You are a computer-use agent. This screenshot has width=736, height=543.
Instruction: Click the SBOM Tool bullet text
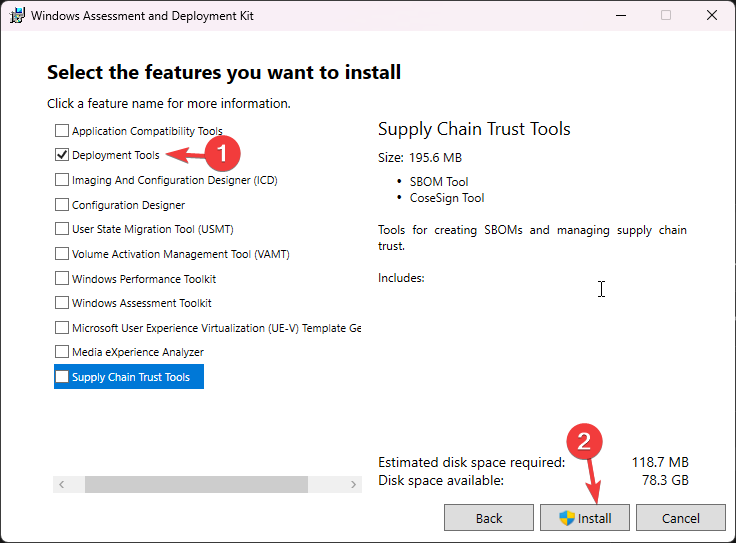tap(439, 182)
